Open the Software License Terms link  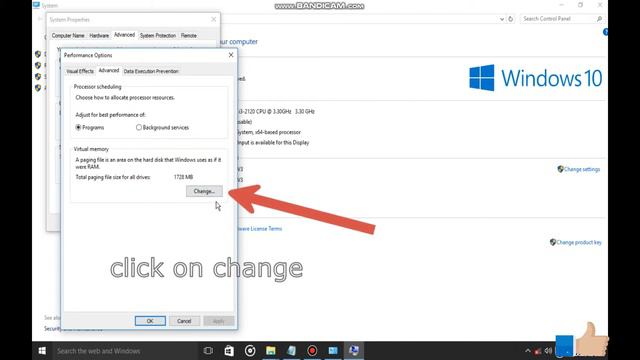tap(260, 229)
